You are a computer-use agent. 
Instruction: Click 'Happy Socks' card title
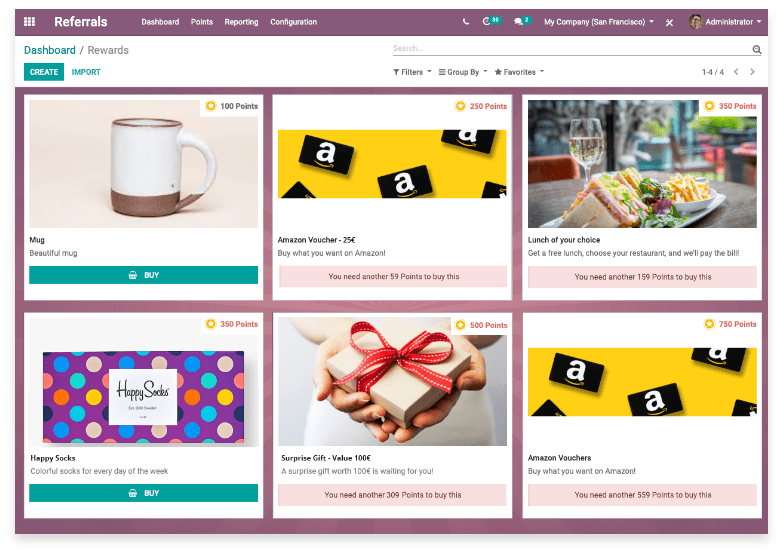53,458
